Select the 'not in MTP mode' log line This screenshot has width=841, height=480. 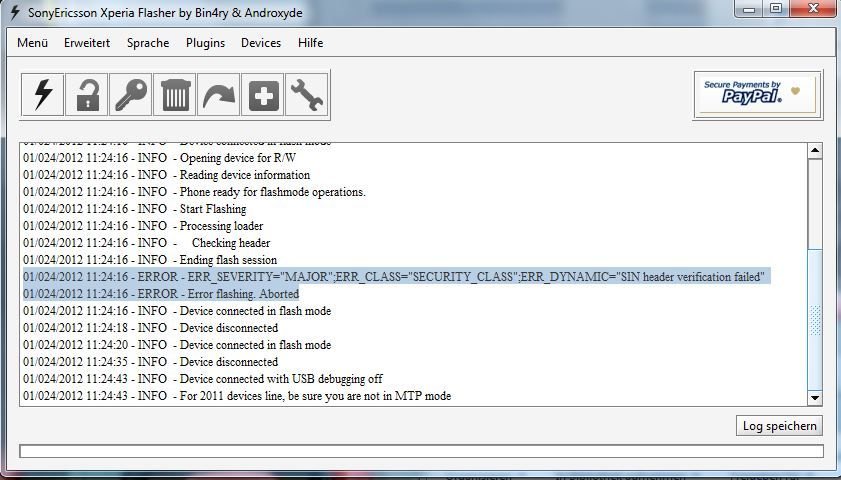[x=237, y=396]
